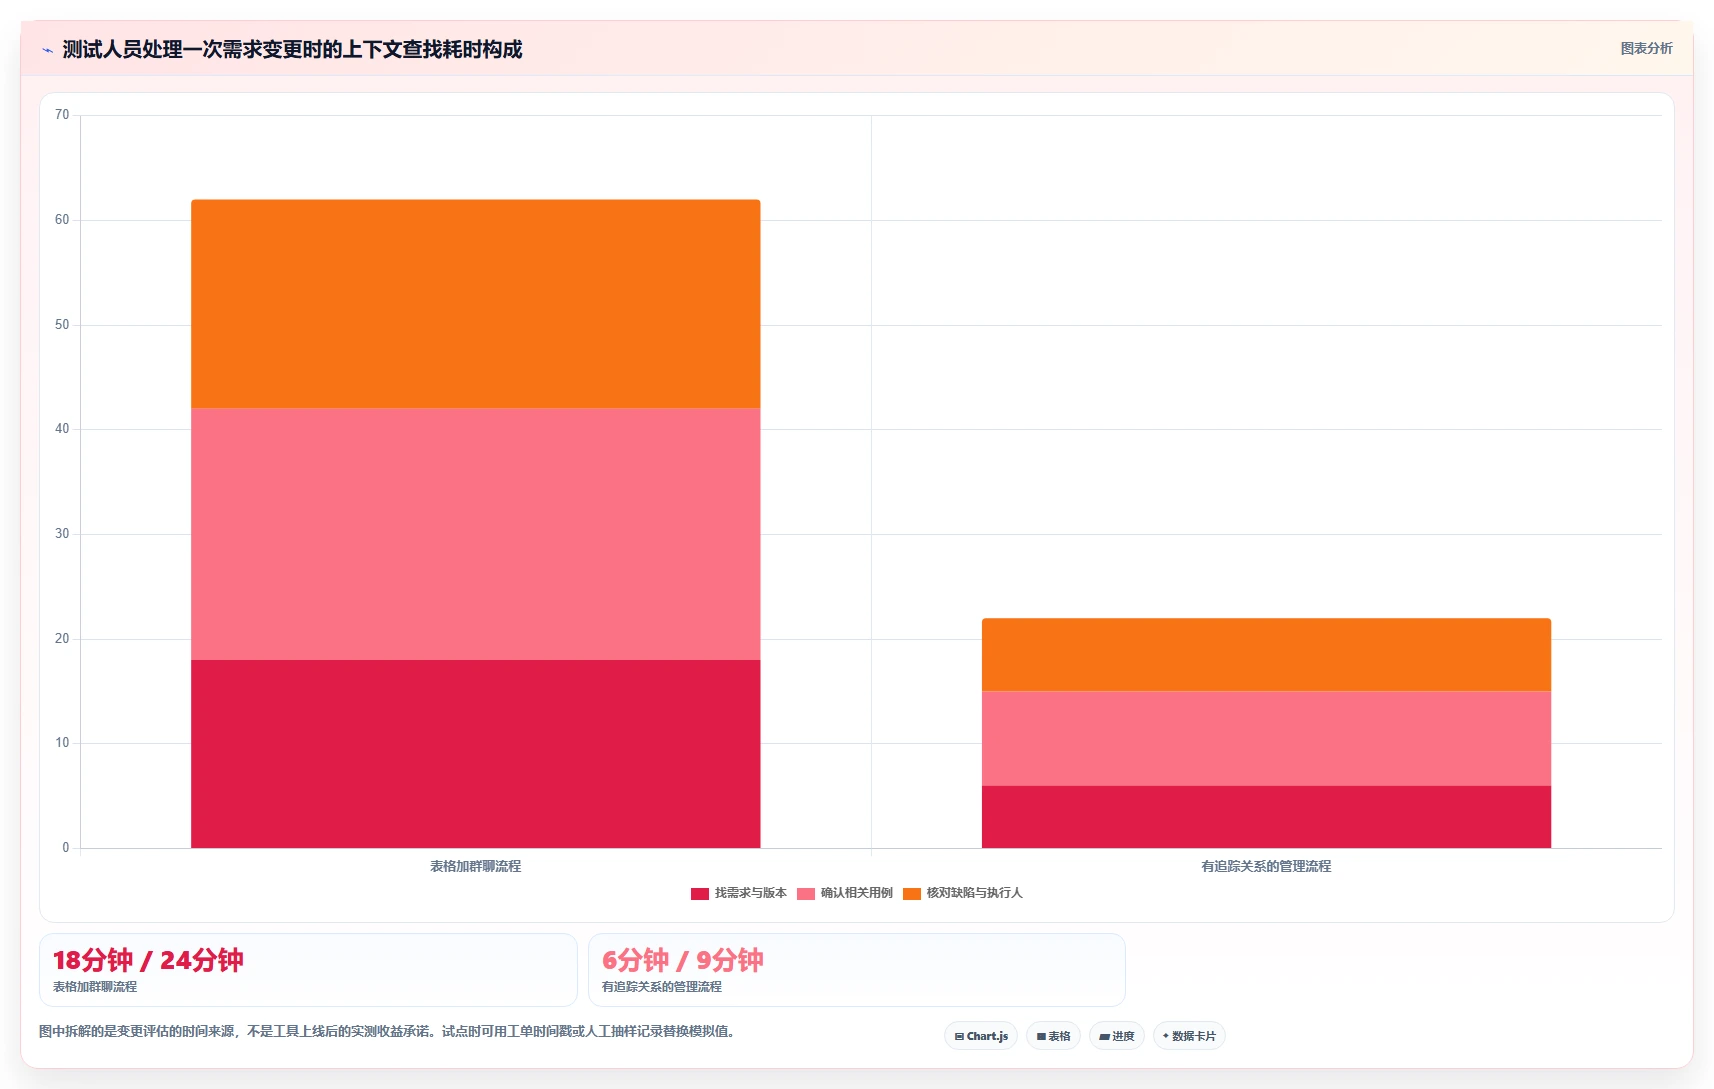This screenshot has width=1714, height=1089.
Task: Click the y-axis value 20
Action: pyautogui.click(x=62, y=639)
